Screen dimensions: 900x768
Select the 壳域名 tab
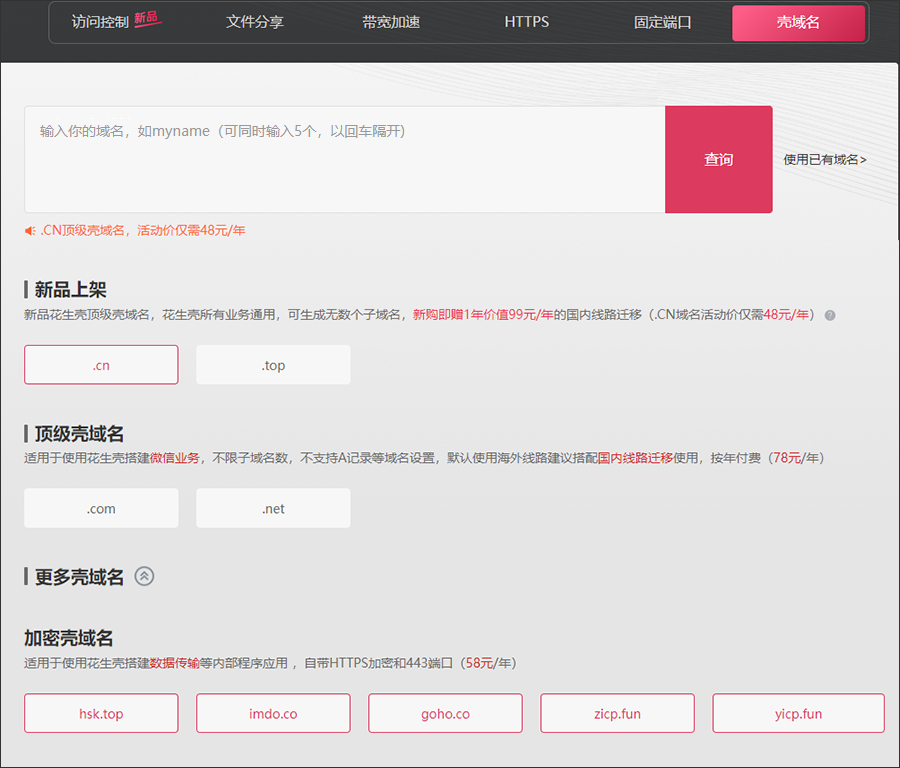(798, 23)
